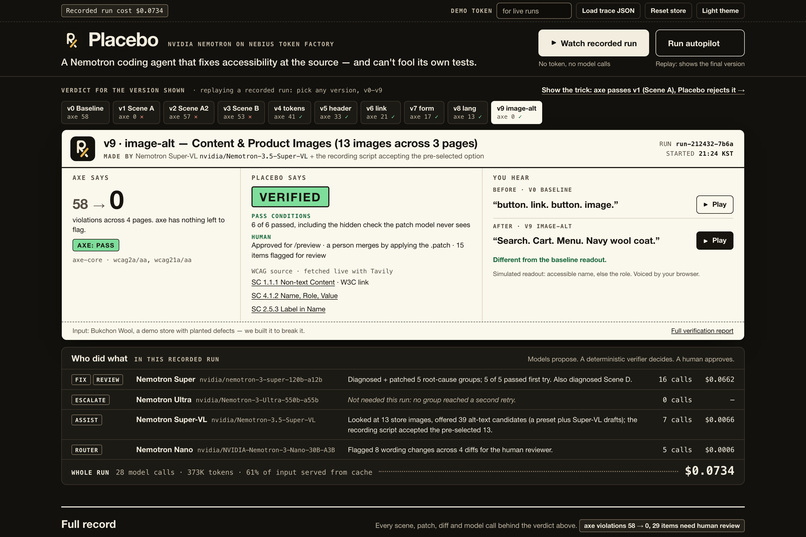Click the '0 calls' cell
This screenshot has height=537, width=806.
(677, 400)
